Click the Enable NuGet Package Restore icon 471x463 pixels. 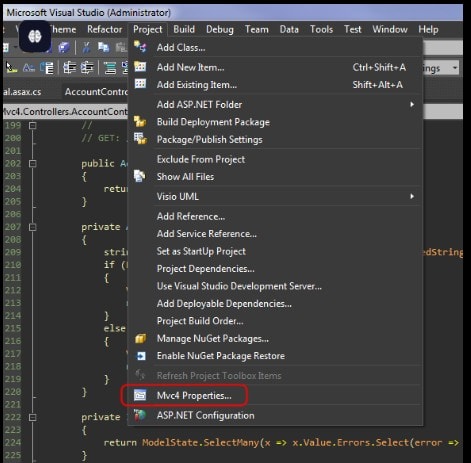(x=140, y=356)
